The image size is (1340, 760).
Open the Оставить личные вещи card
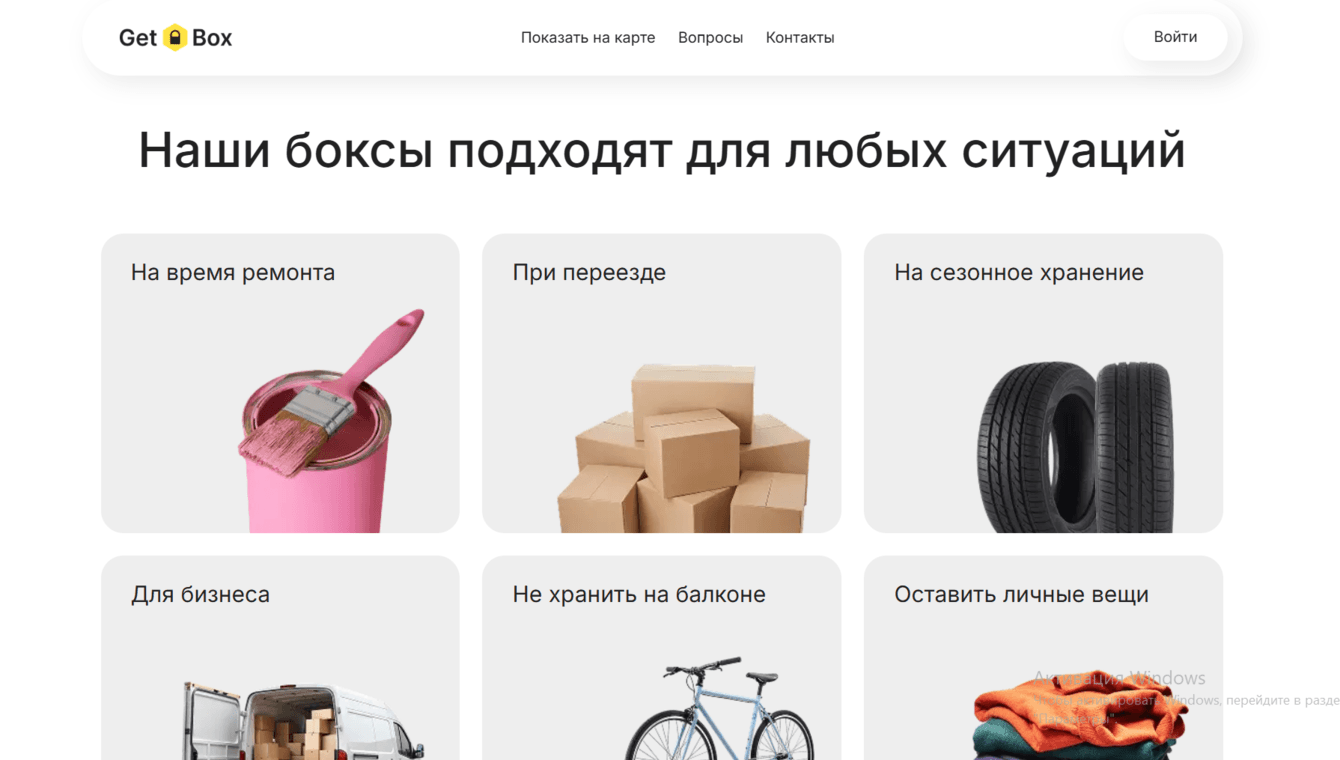coord(1043,658)
